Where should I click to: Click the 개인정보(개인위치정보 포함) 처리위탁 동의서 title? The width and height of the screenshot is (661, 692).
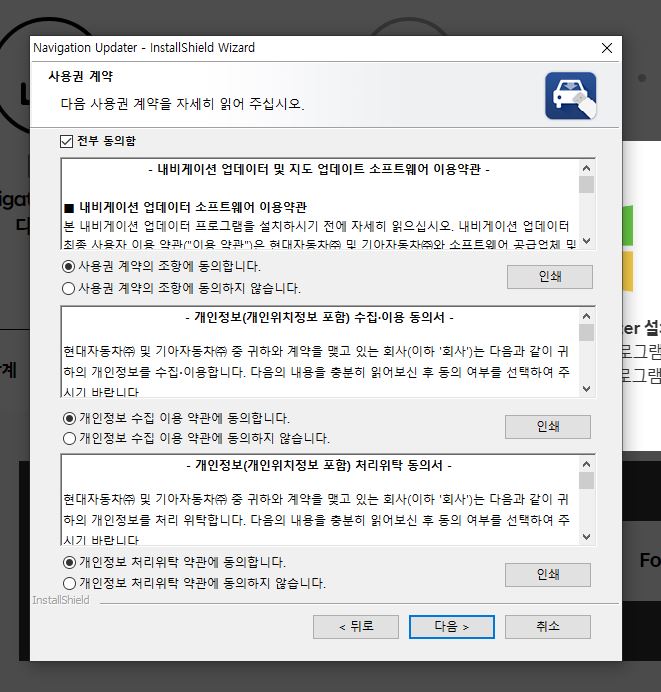(319, 465)
